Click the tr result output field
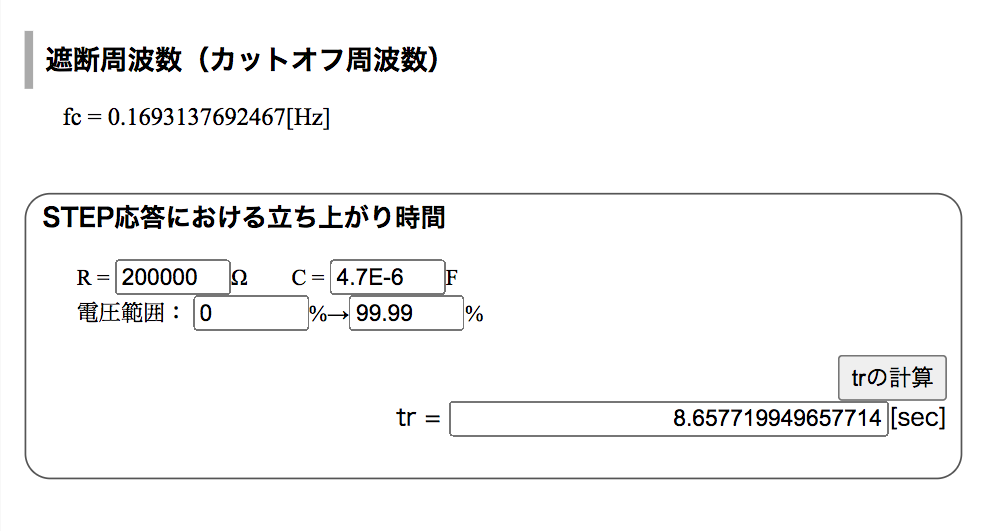 668,418
